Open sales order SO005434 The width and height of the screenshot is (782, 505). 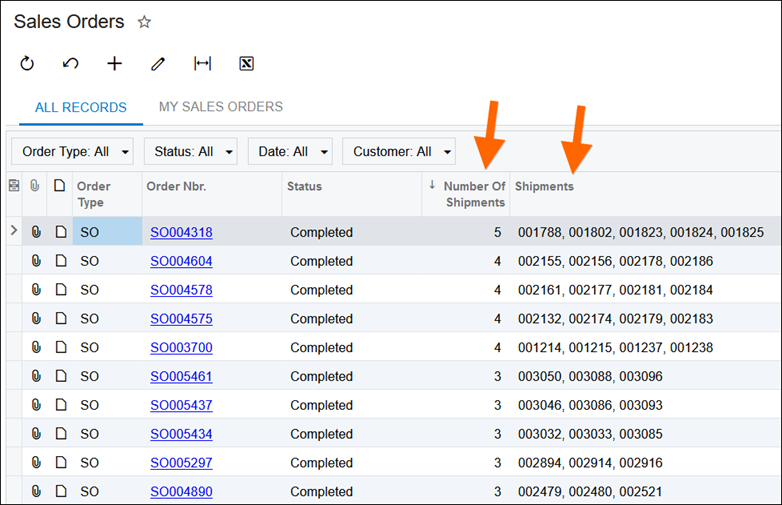182,434
